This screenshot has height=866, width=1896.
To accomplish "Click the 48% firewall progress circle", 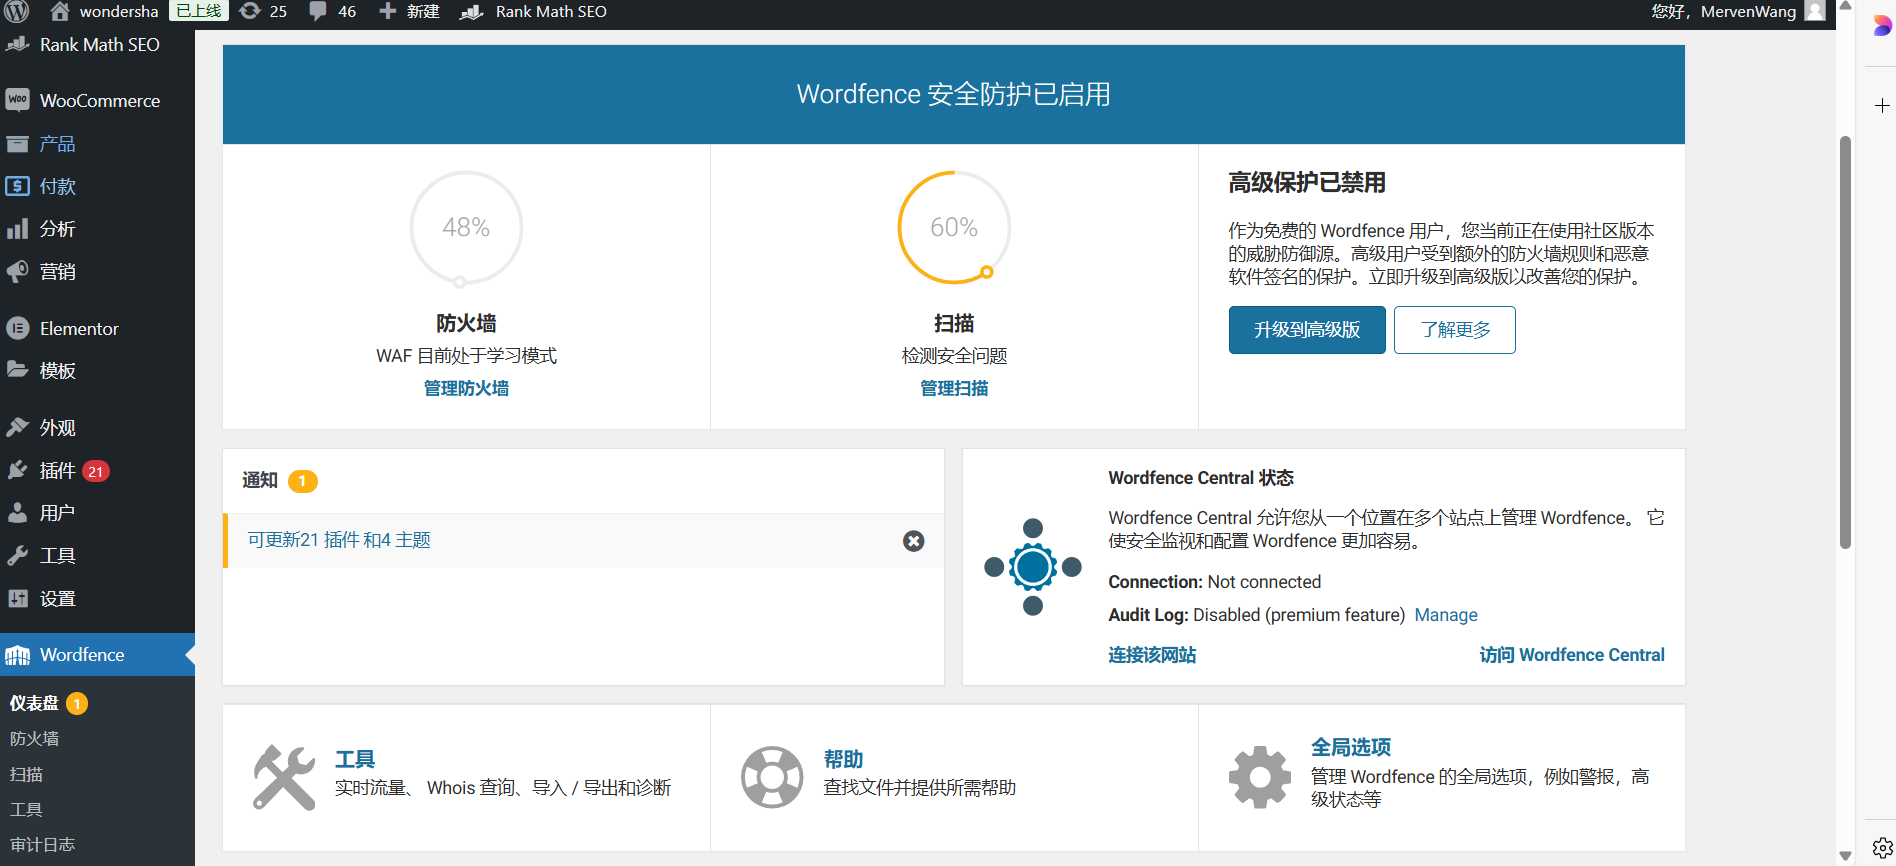I will point(466,228).
